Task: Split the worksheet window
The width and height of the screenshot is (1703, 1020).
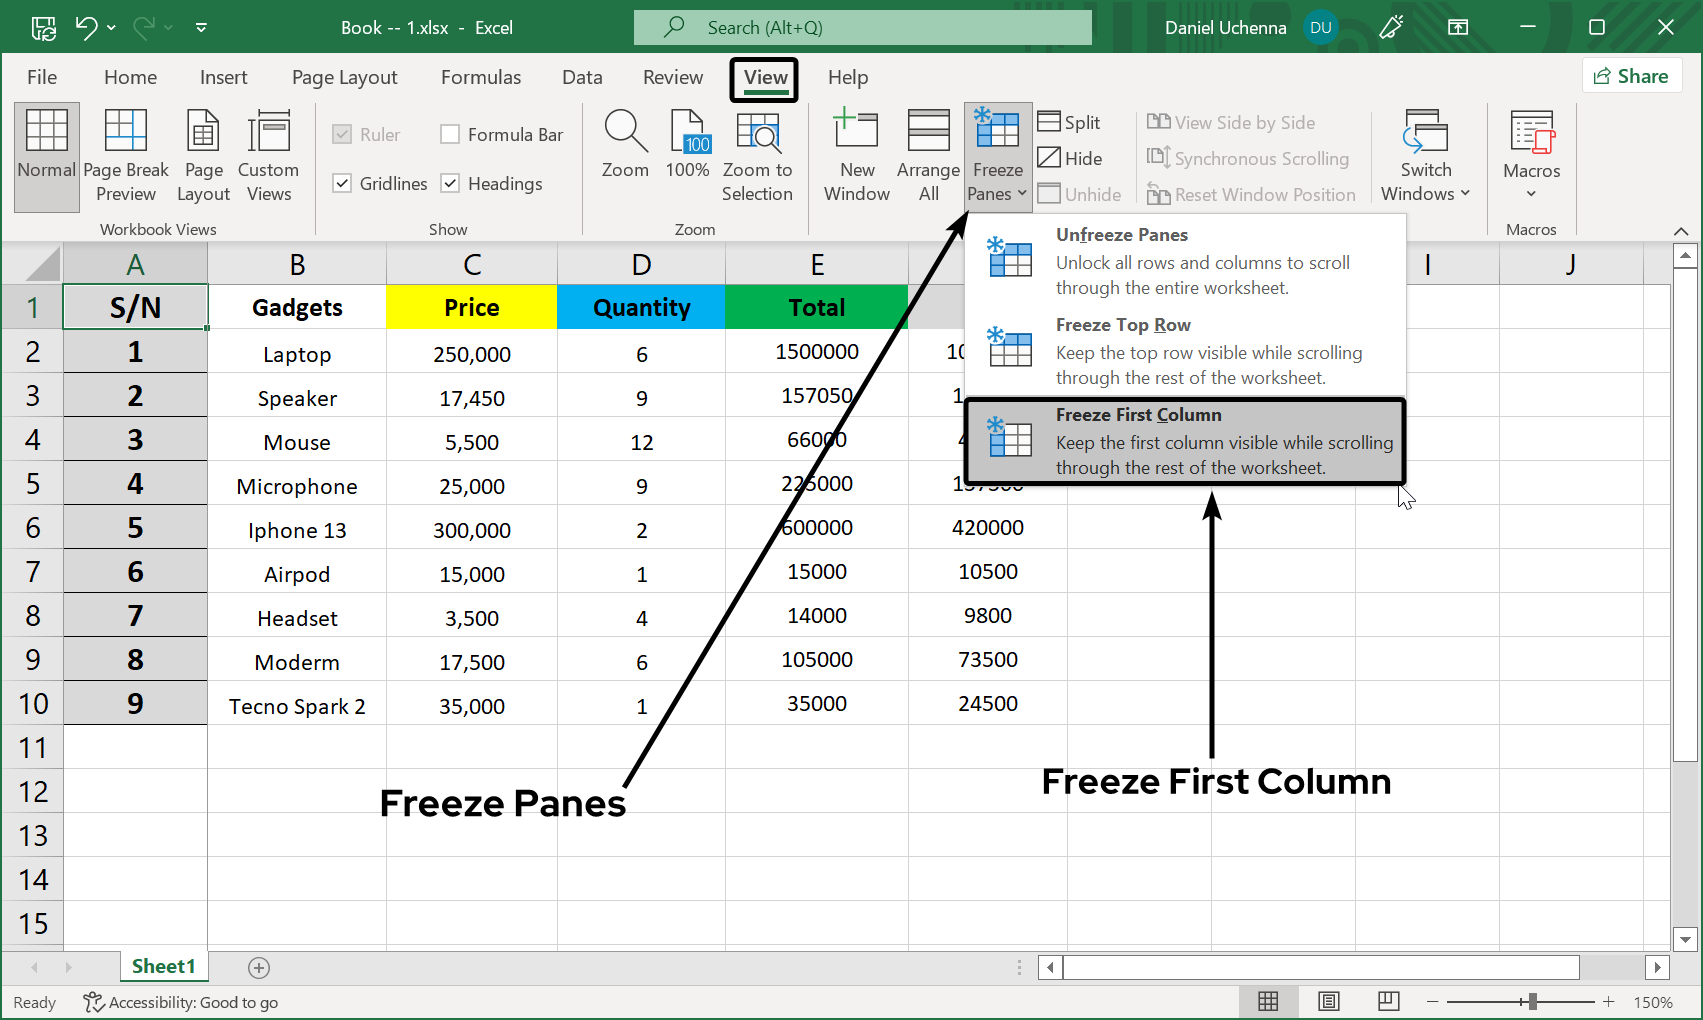Action: pyautogui.click(x=1069, y=121)
